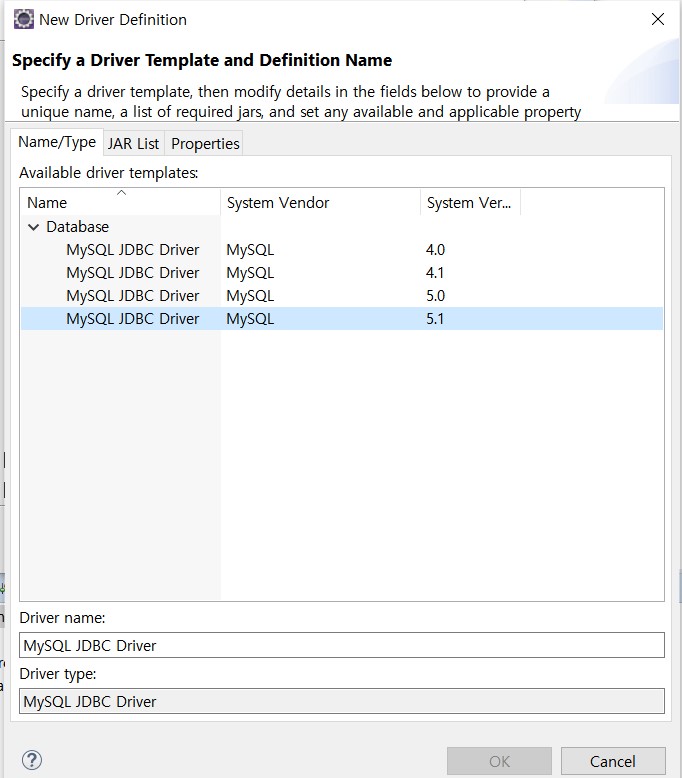This screenshot has width=682, height=778.
Task: Sort by the Name column header
Action: 121,202
